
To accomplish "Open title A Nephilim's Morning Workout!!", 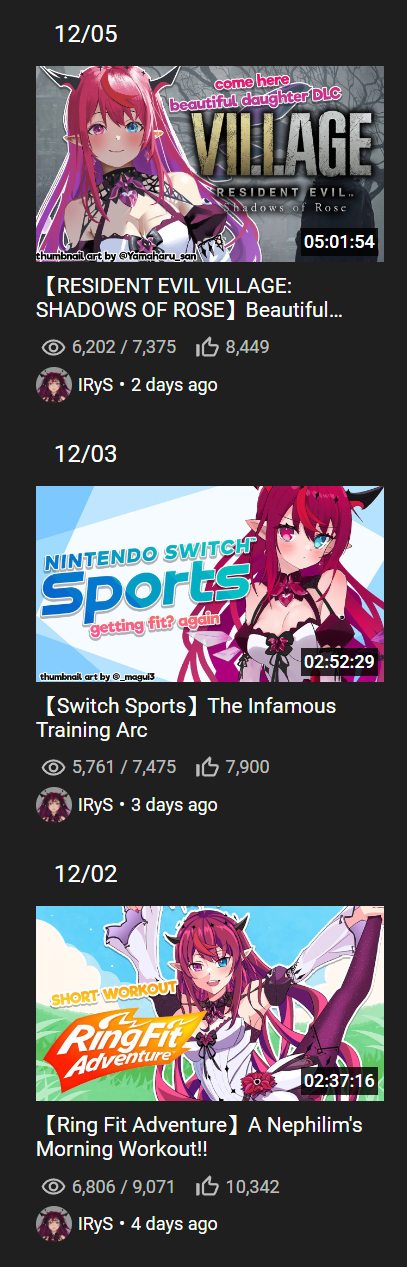I will (199, 1138).
